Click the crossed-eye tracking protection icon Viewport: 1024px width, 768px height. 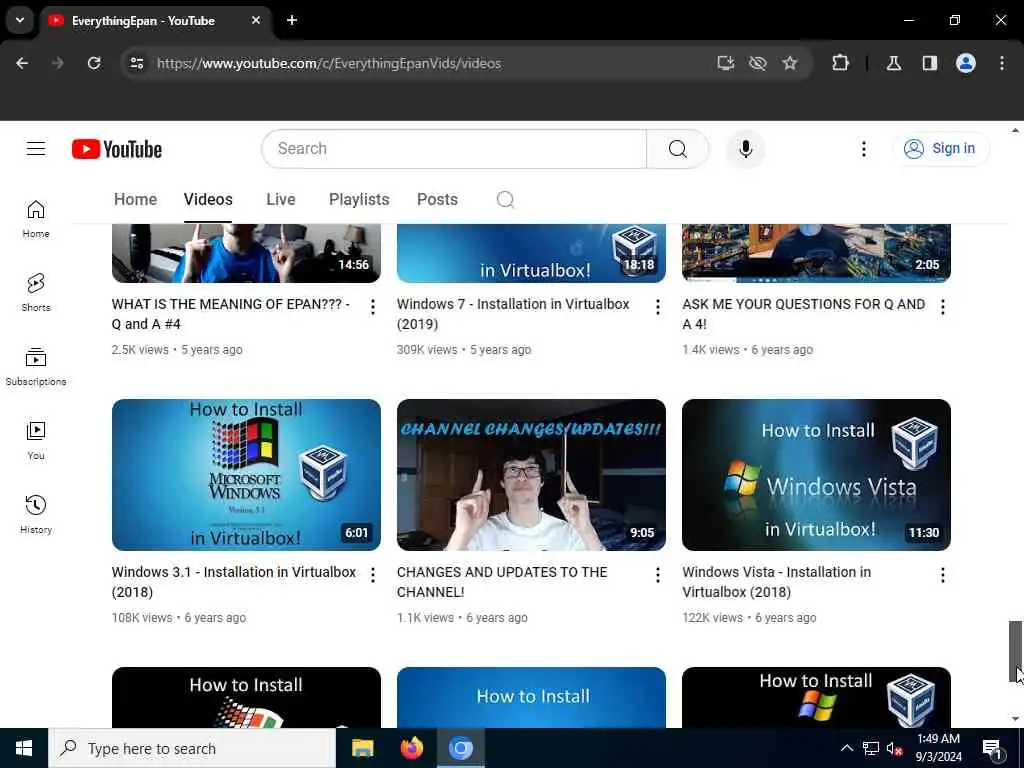(x=758, y=63)
